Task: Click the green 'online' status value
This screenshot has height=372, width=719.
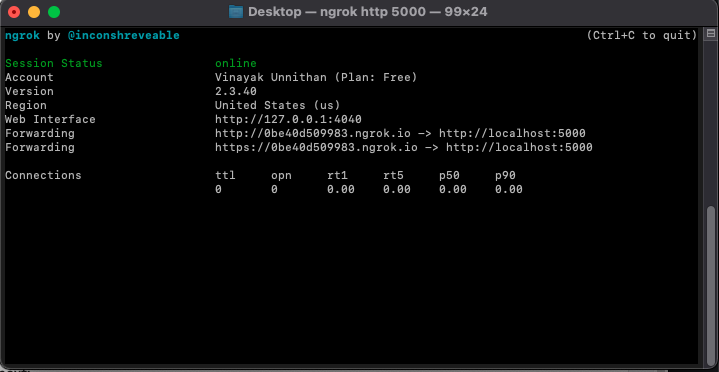Action: tap(236, 63)
